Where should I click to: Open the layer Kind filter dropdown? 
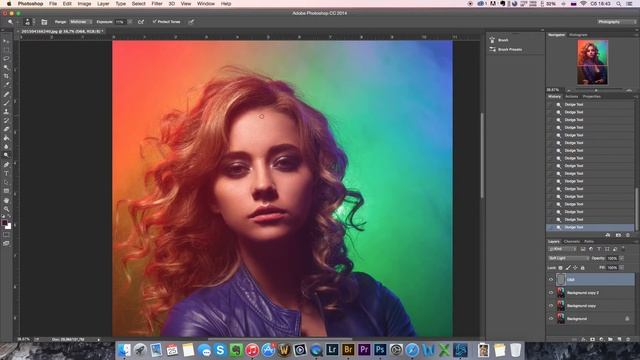coord(562,249)
